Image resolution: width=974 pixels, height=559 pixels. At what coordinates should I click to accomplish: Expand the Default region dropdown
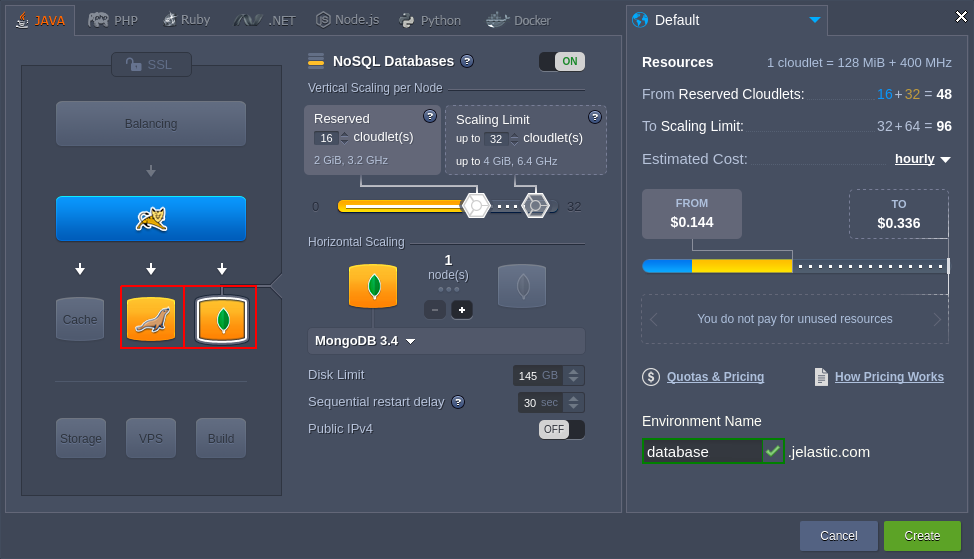click(x=815, y=20)
